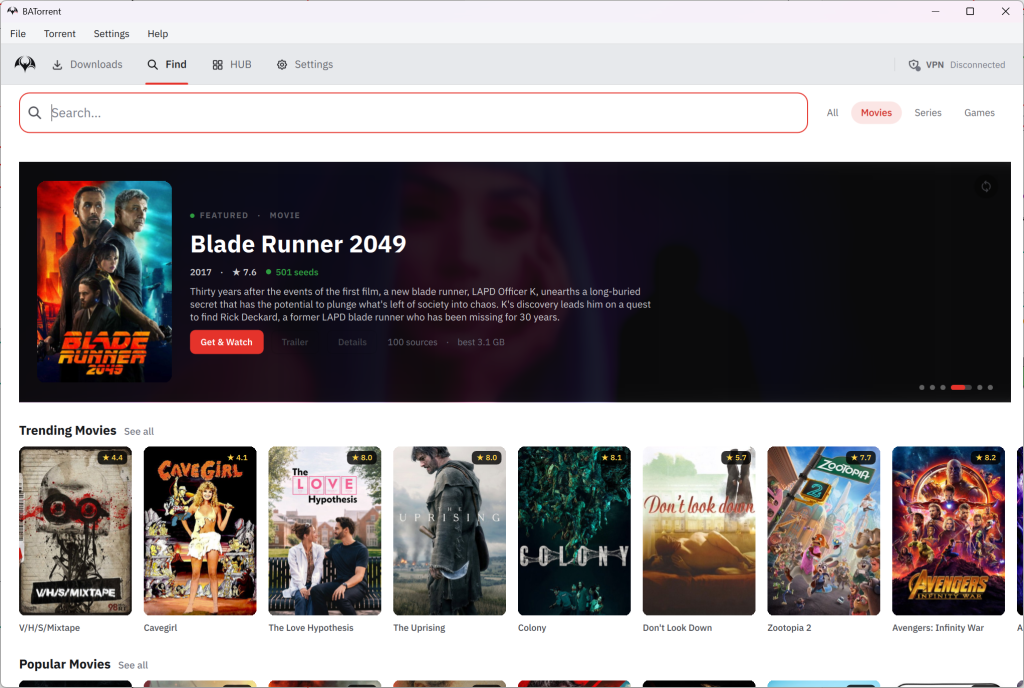Open The Uprising movie poster
Screen dimensions: 1024x688
[x=449, y=531]
